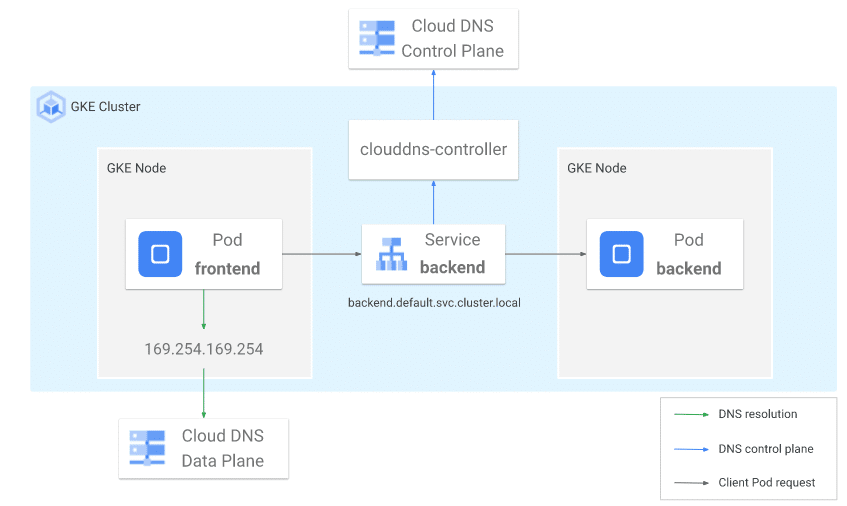Click the 169.254.169.254 address text

coord(204,349)
